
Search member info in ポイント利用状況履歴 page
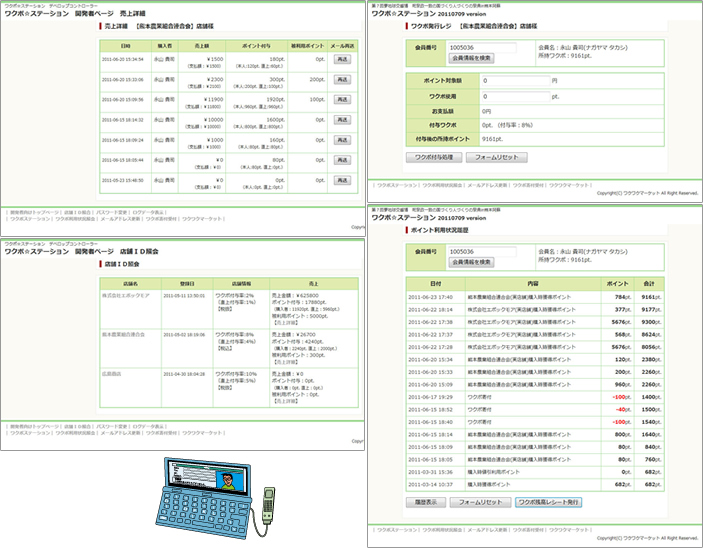471,262
